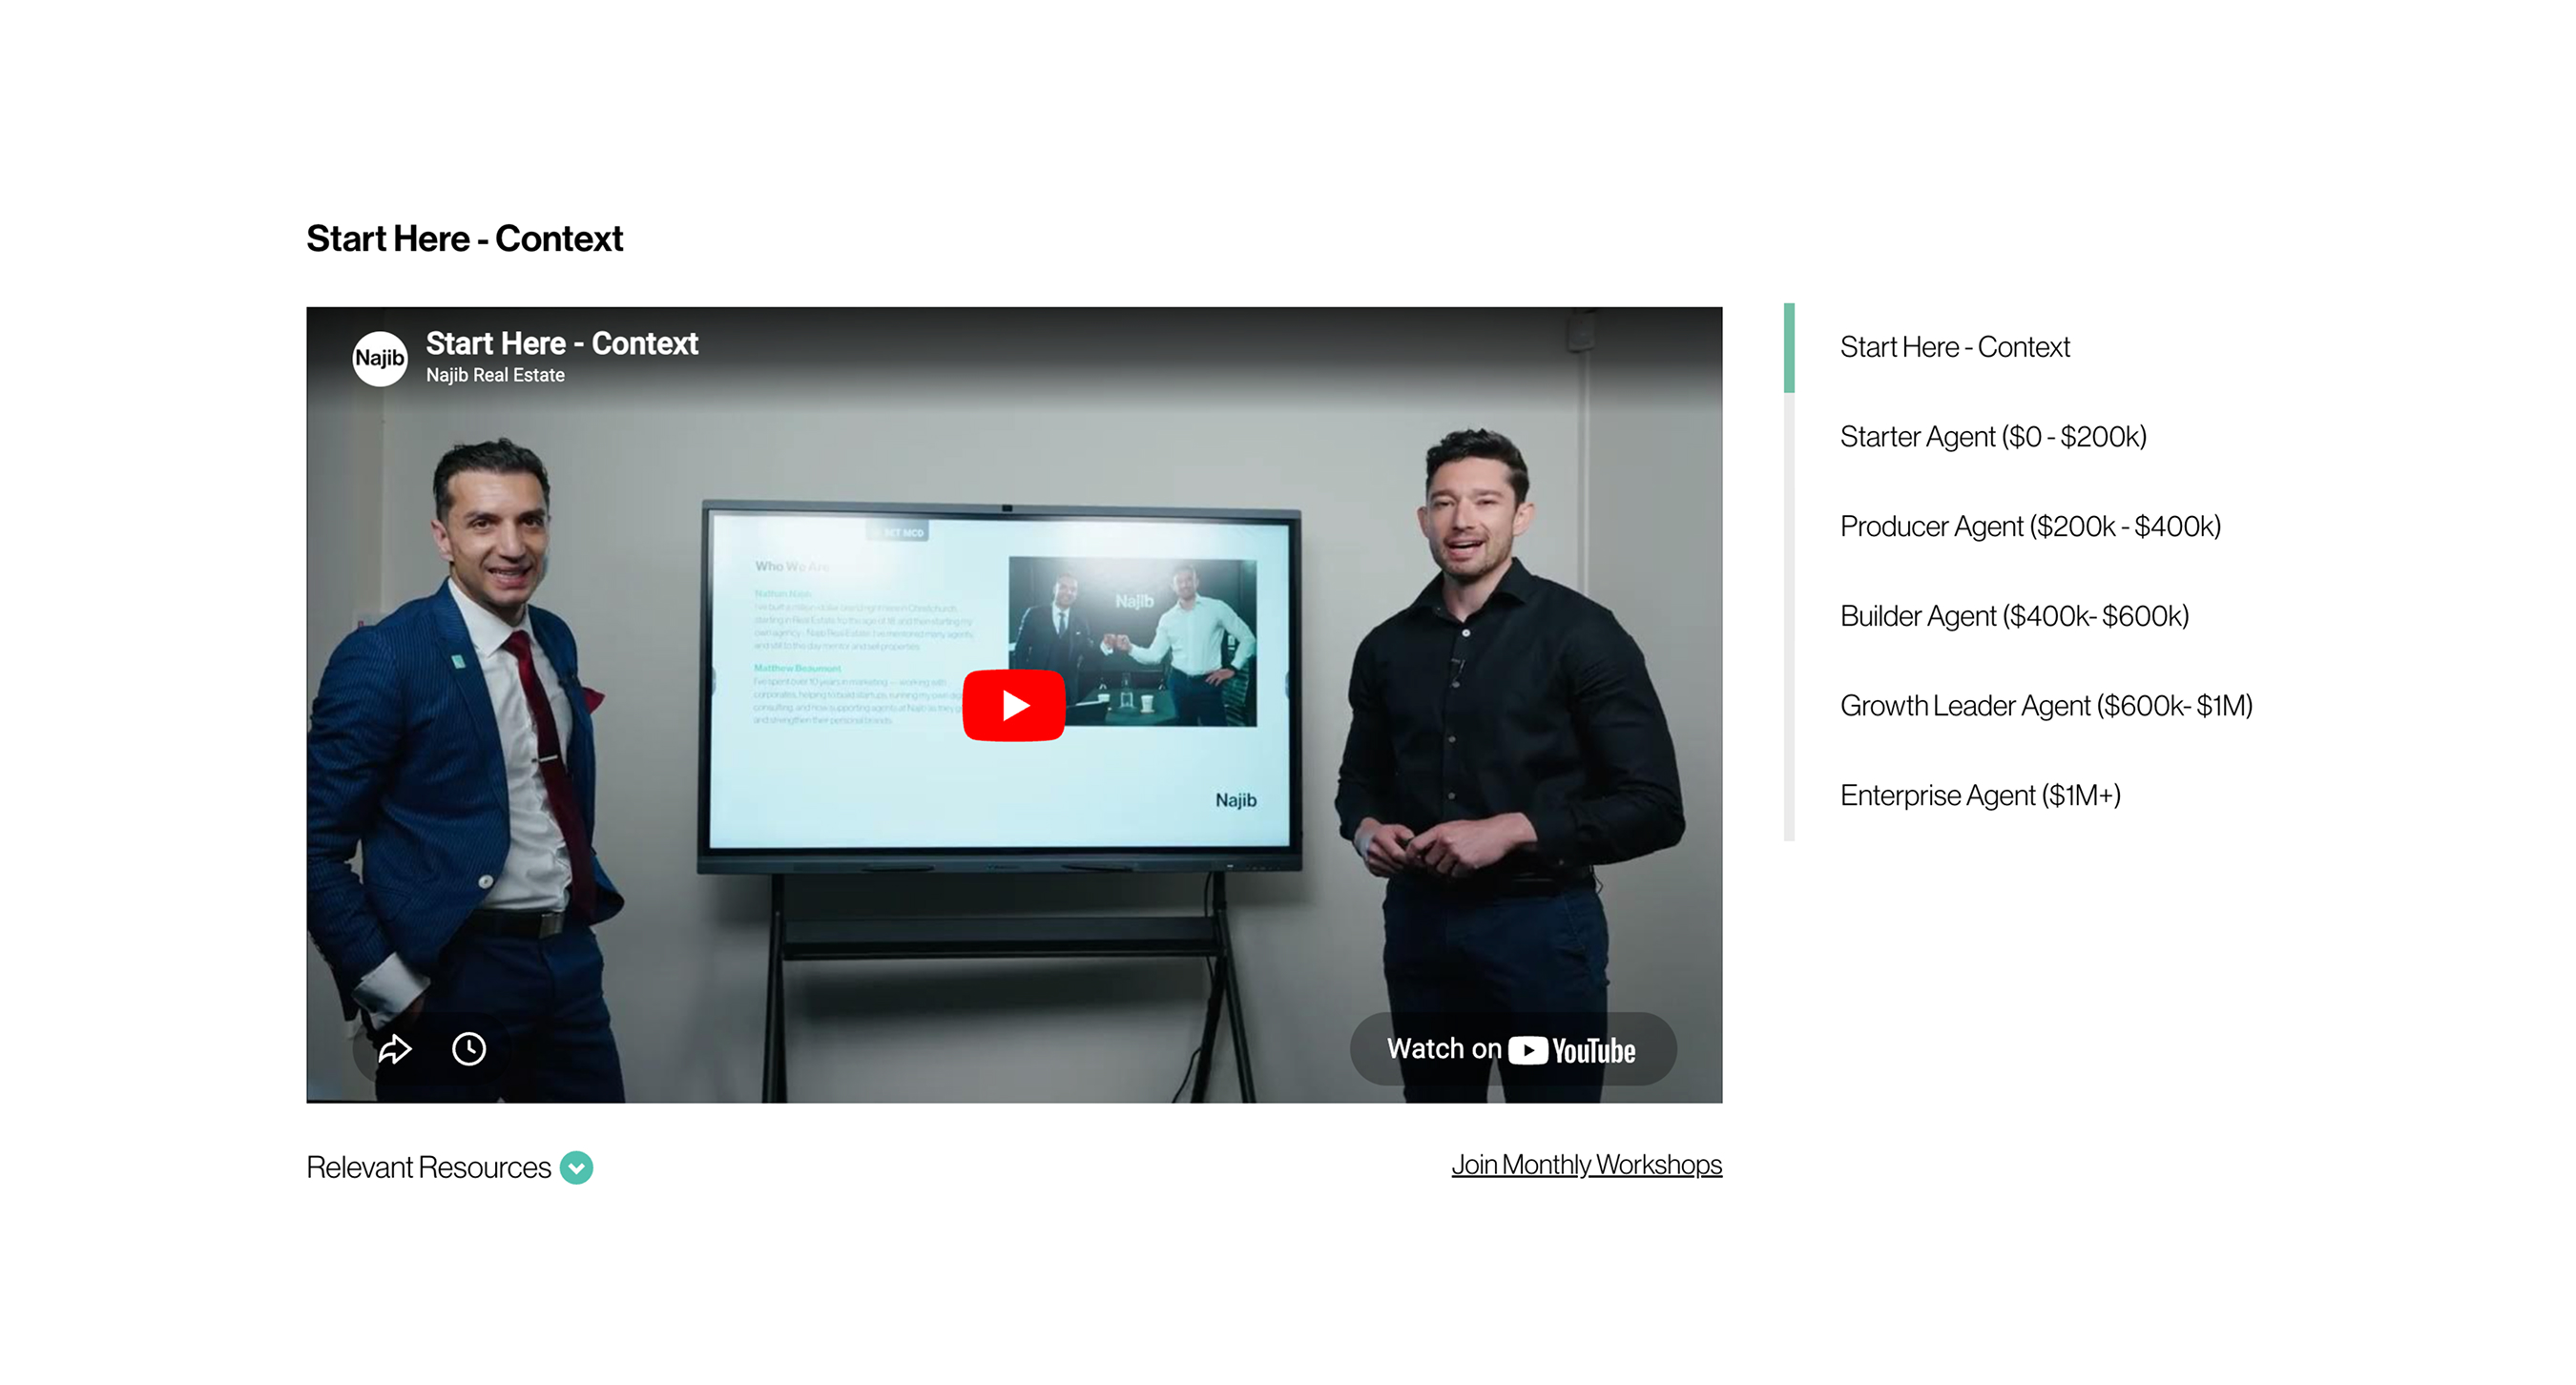Viewport: 2576px width, 1385px height.
Task: Select Start Here - Context in sidebar list
Action: (x=1954, y=347)
